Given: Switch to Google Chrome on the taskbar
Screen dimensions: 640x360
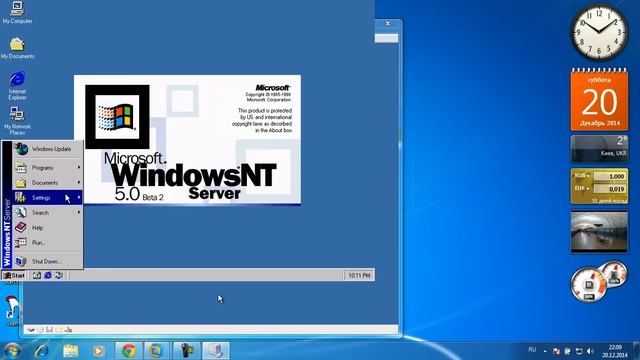Looking at the screenshot, I should tap(129, 351).
